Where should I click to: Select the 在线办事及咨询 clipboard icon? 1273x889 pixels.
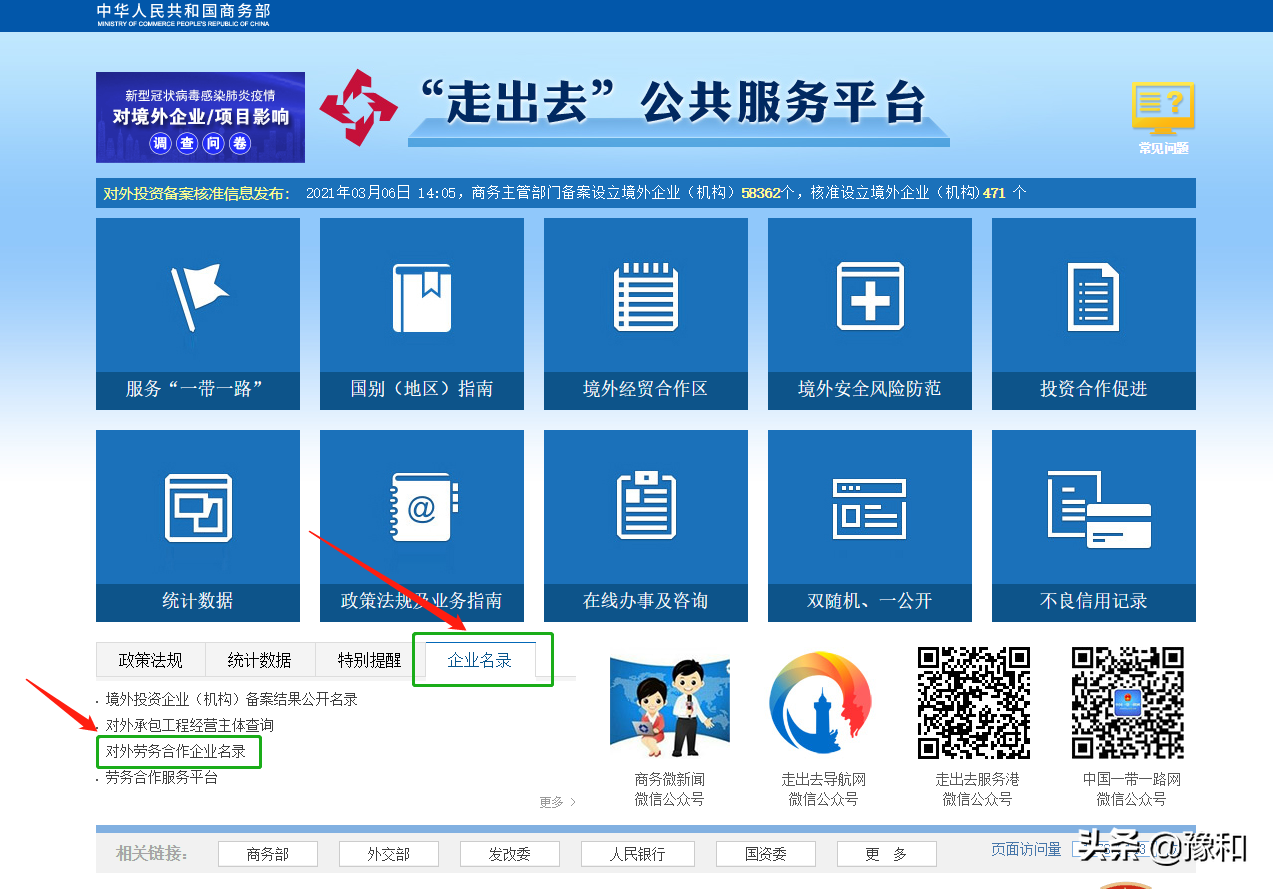click(645, 507)
